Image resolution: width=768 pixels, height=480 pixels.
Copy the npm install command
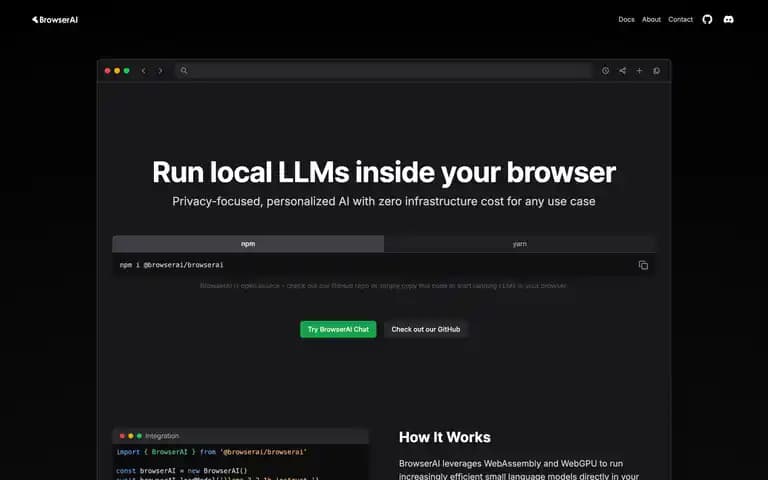[x=643, y=265]
